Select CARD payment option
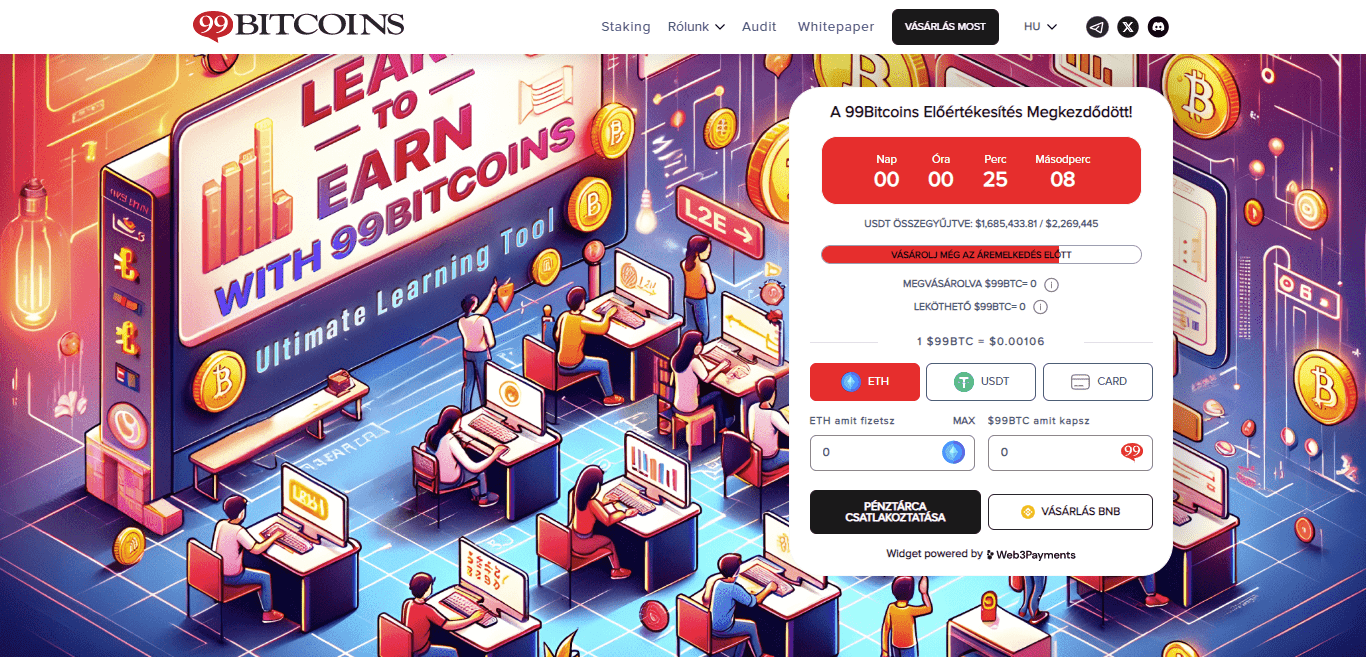The image size is (1366, 657). pyautogui.click(x=1098, y=381)
